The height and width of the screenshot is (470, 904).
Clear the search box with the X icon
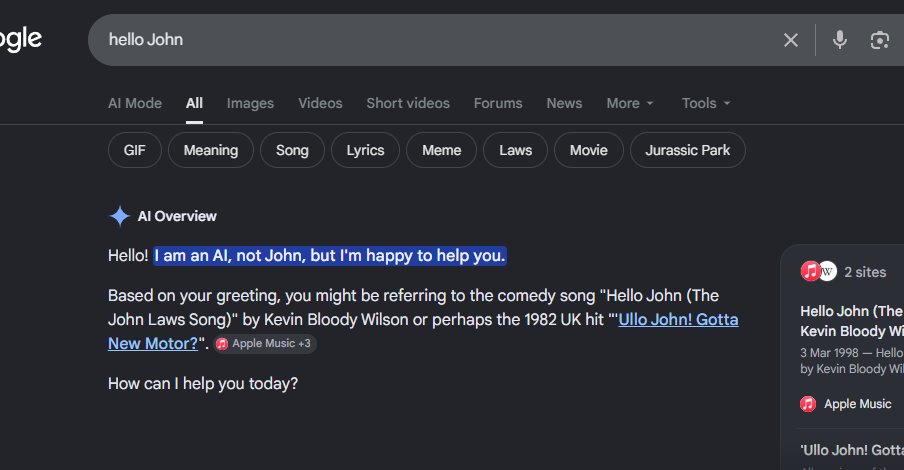[790, 40]
